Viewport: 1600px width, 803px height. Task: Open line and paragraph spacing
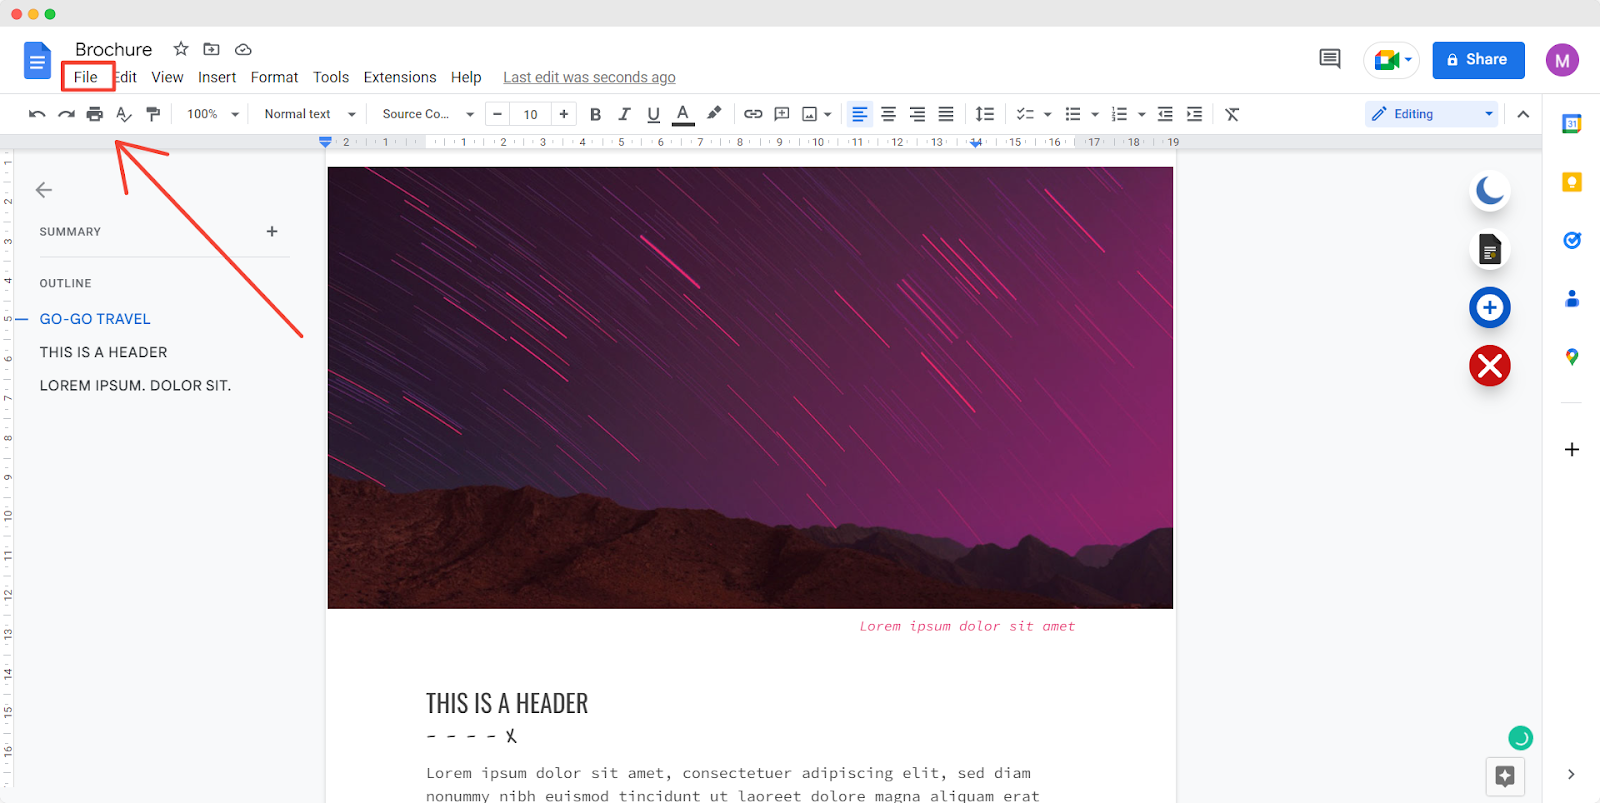(985, 114)
